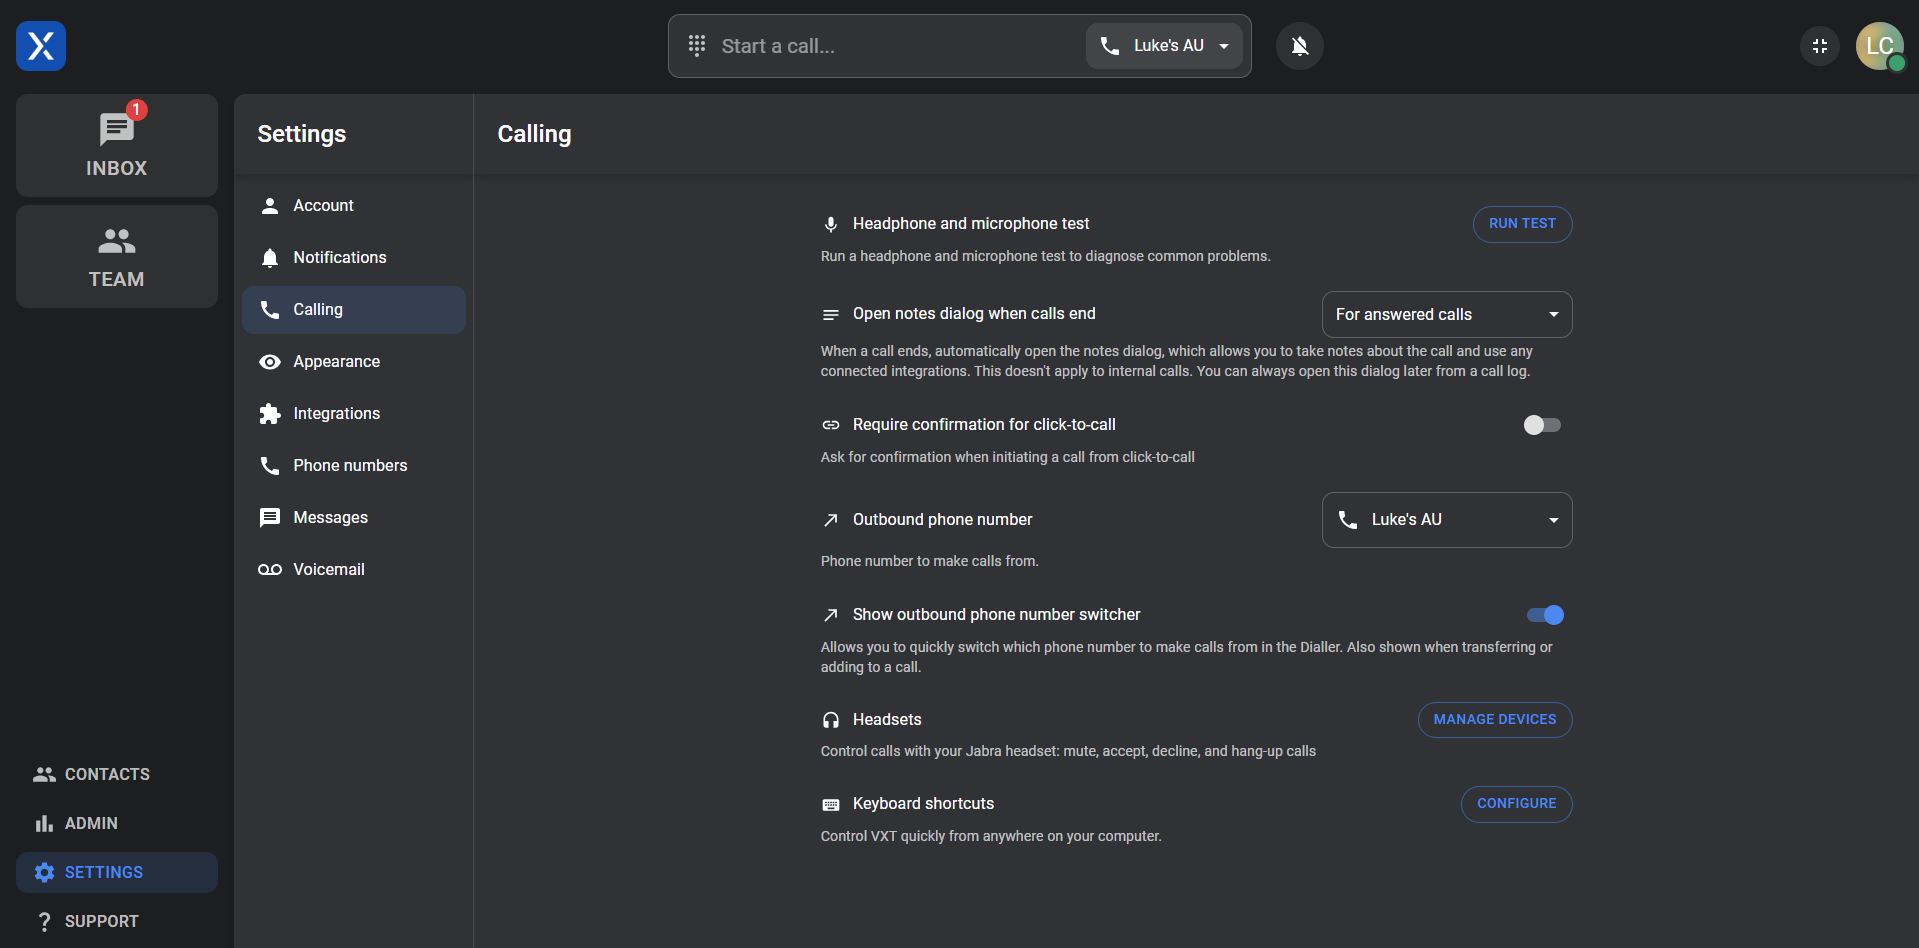Viewport: 1919px width, 948px height.
Task: Open the Inbox with the unread badge
Action: point(116,144)
